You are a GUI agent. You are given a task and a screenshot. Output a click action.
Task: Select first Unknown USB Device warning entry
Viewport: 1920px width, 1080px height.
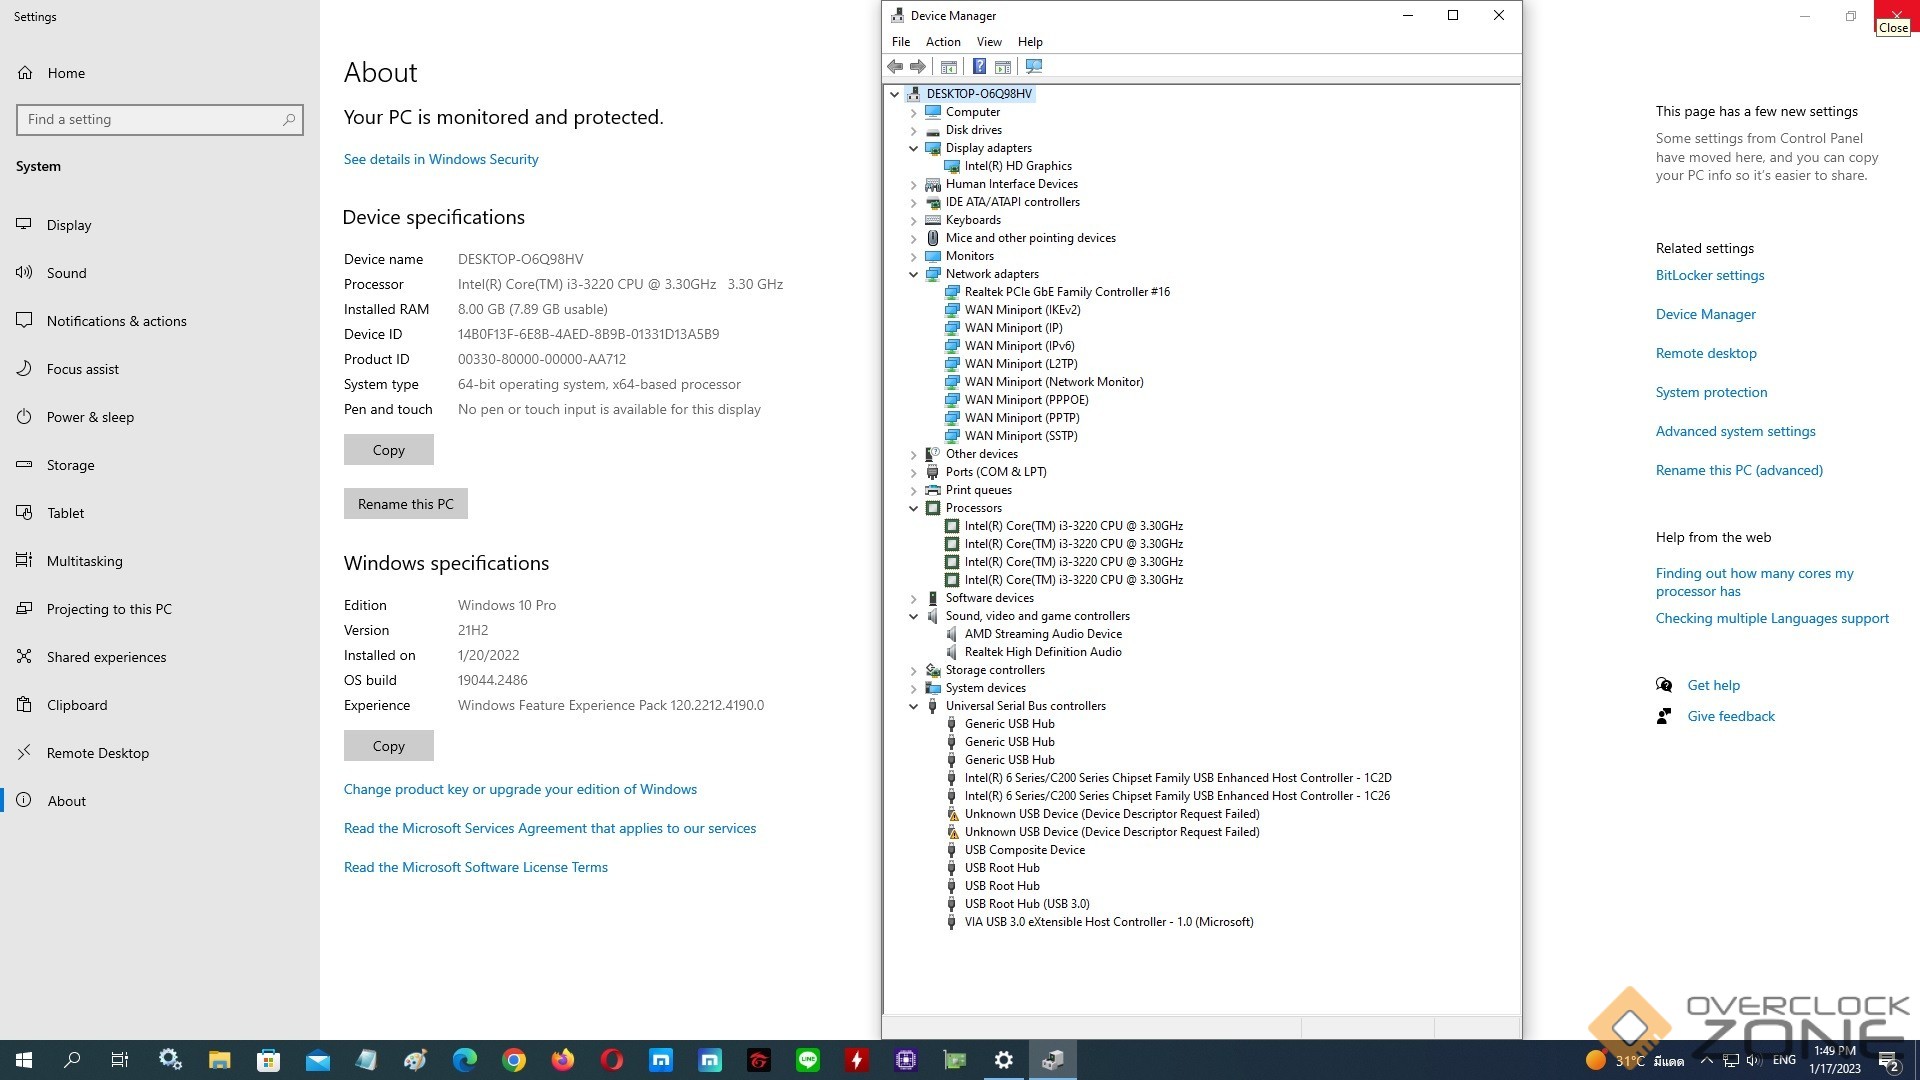[1111, 814]
